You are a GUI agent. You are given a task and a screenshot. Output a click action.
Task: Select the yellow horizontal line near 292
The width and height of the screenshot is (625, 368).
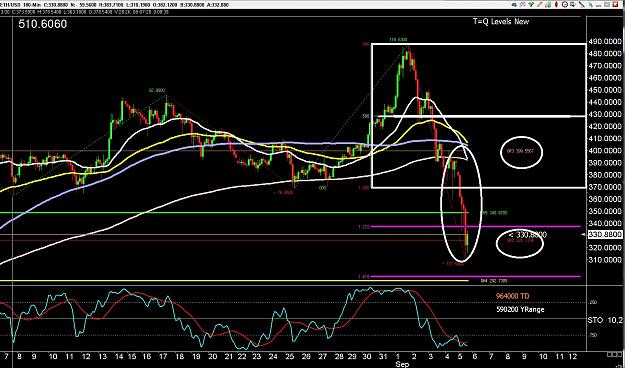pos(234,281)
